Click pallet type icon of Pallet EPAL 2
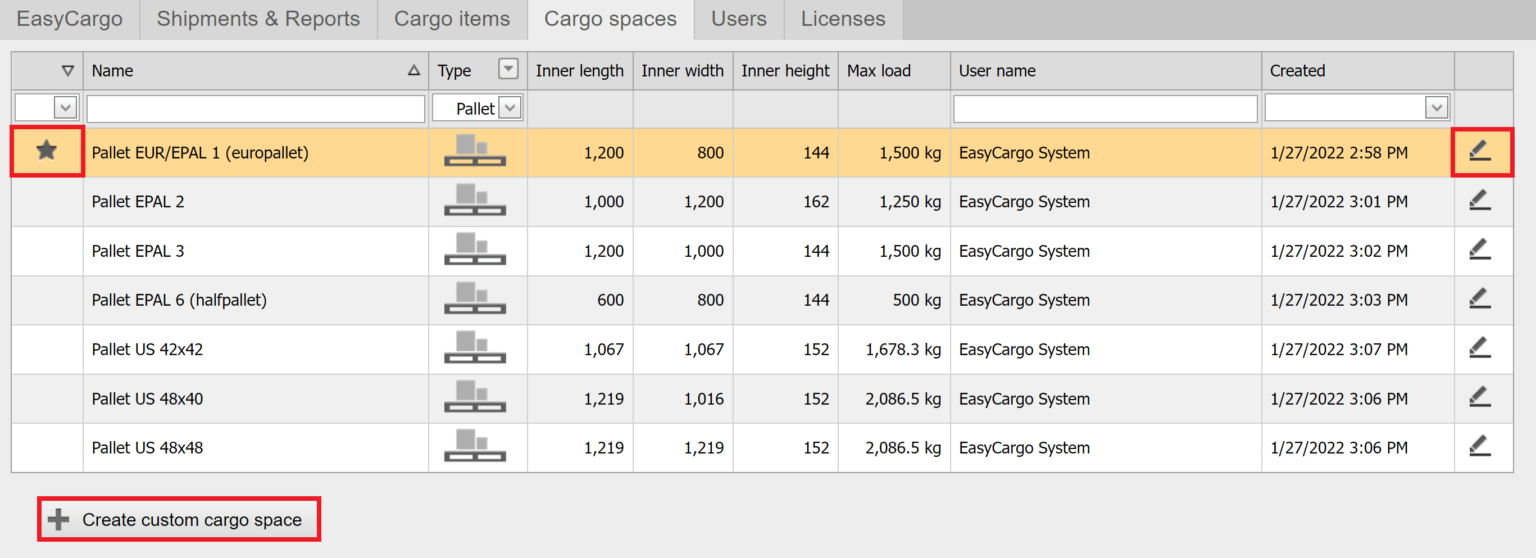The width and height of the screenshot is (1536, 558). [475, 201]
